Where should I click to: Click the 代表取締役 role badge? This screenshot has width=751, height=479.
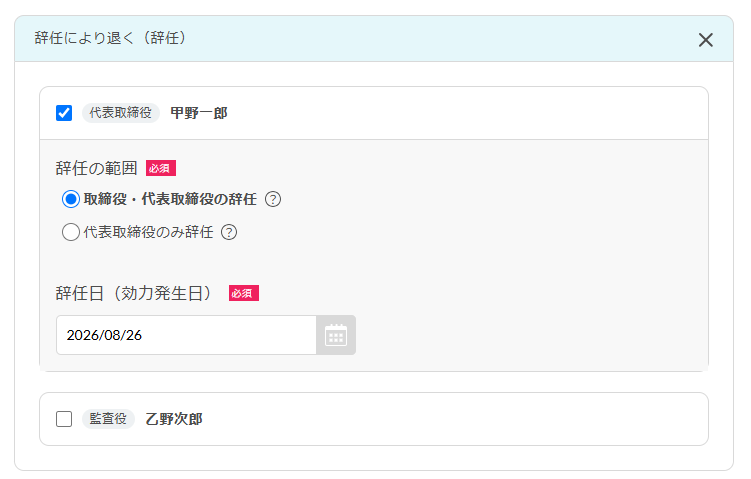click(x=121, y=113)
